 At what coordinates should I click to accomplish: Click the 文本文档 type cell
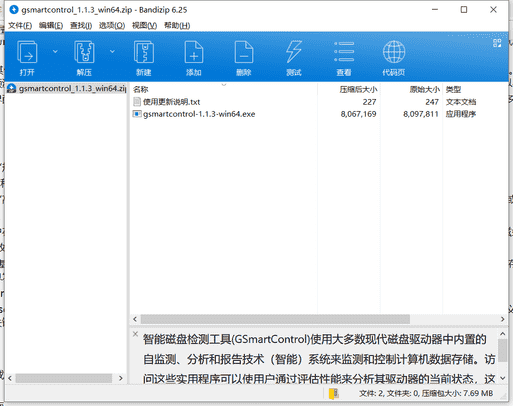tap(461, 102)
